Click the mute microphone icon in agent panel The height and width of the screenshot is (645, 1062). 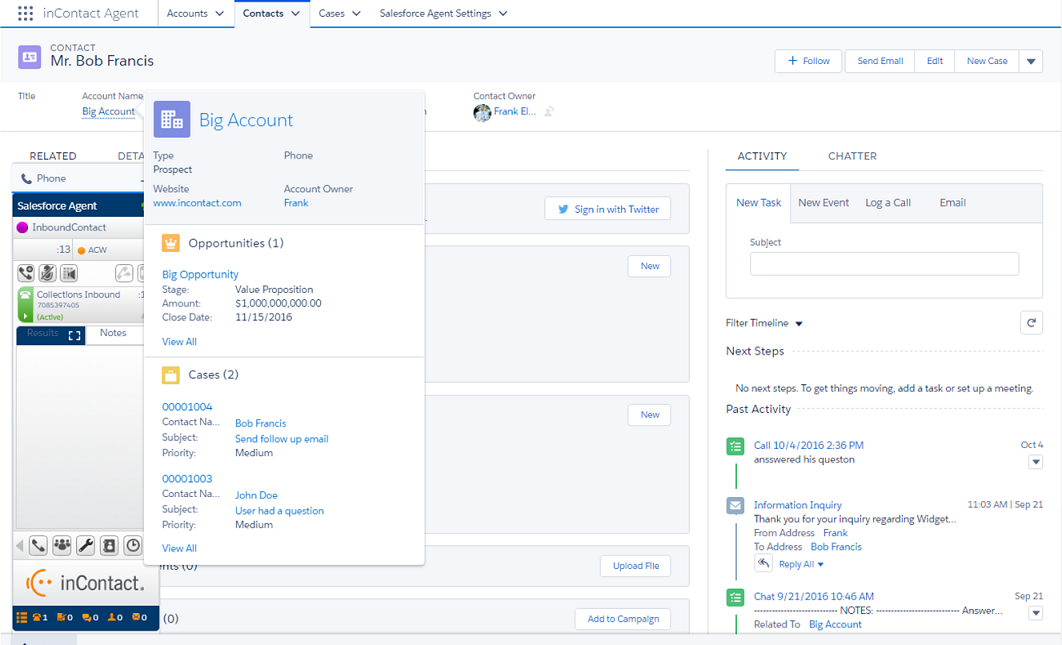47,273
